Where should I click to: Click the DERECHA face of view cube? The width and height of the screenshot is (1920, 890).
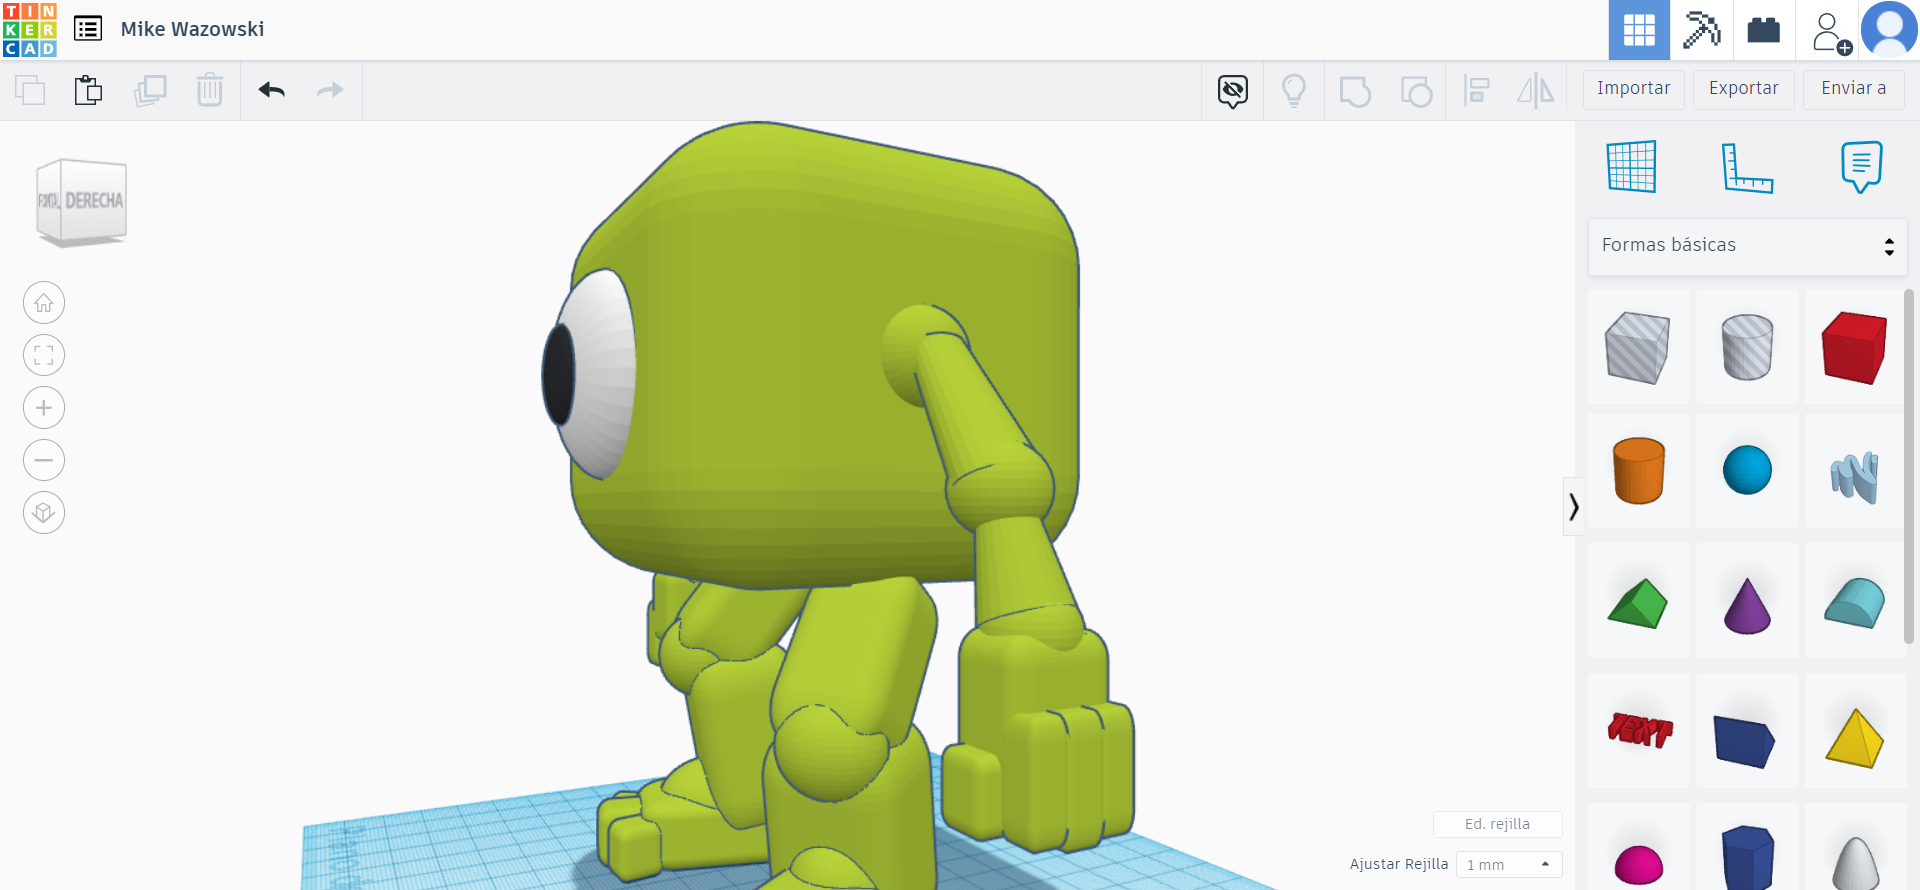[94, 200]
